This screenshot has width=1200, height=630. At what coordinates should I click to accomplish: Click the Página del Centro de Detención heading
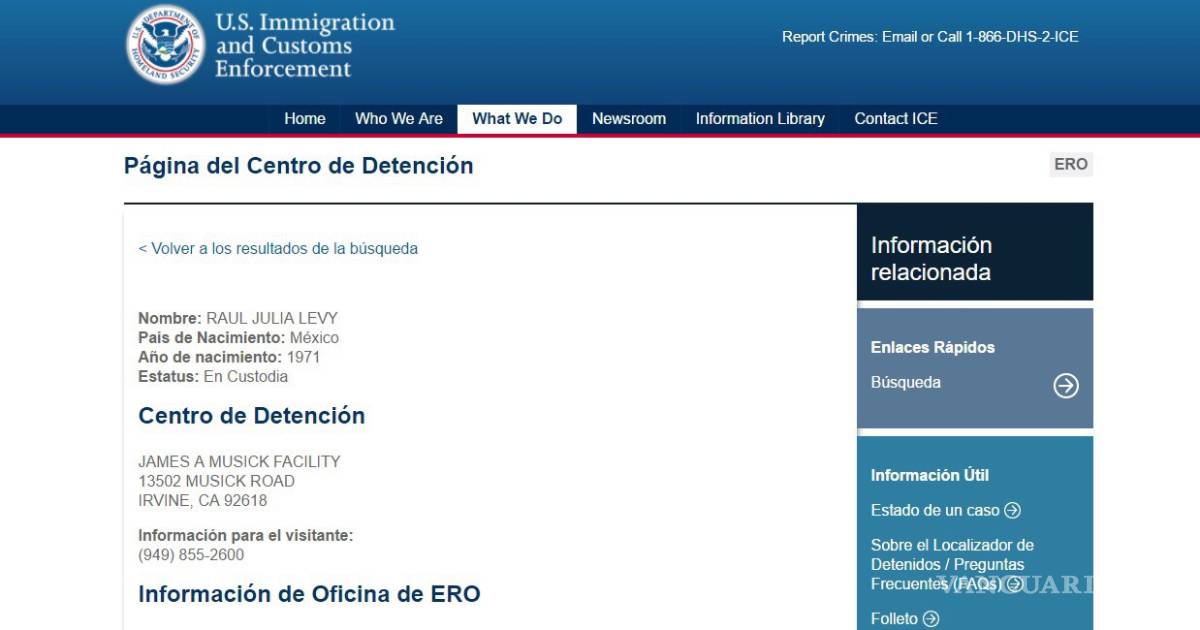click(299, 166)
